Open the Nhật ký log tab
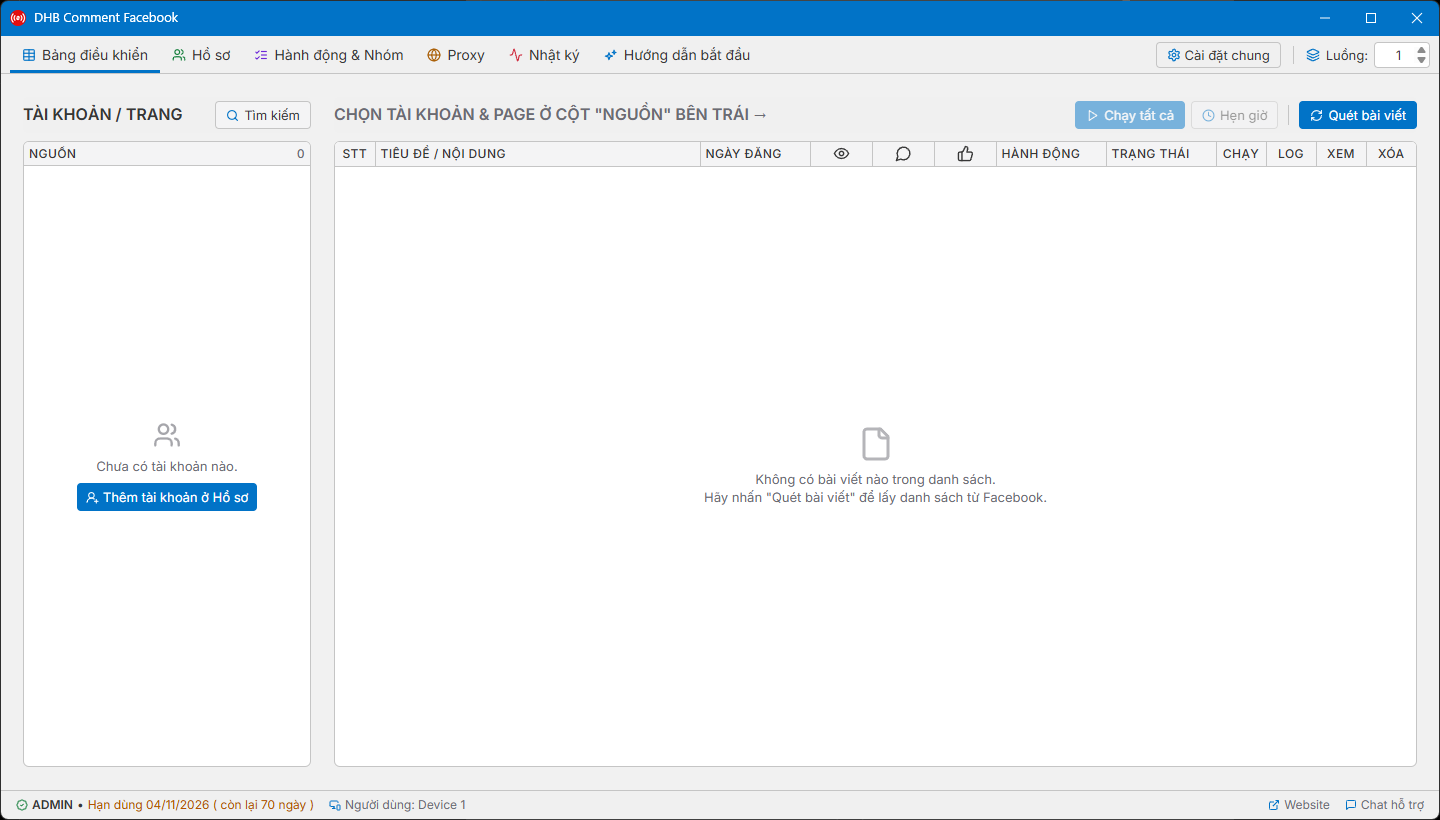This screenshot has height=820, width=1440. 544,55
